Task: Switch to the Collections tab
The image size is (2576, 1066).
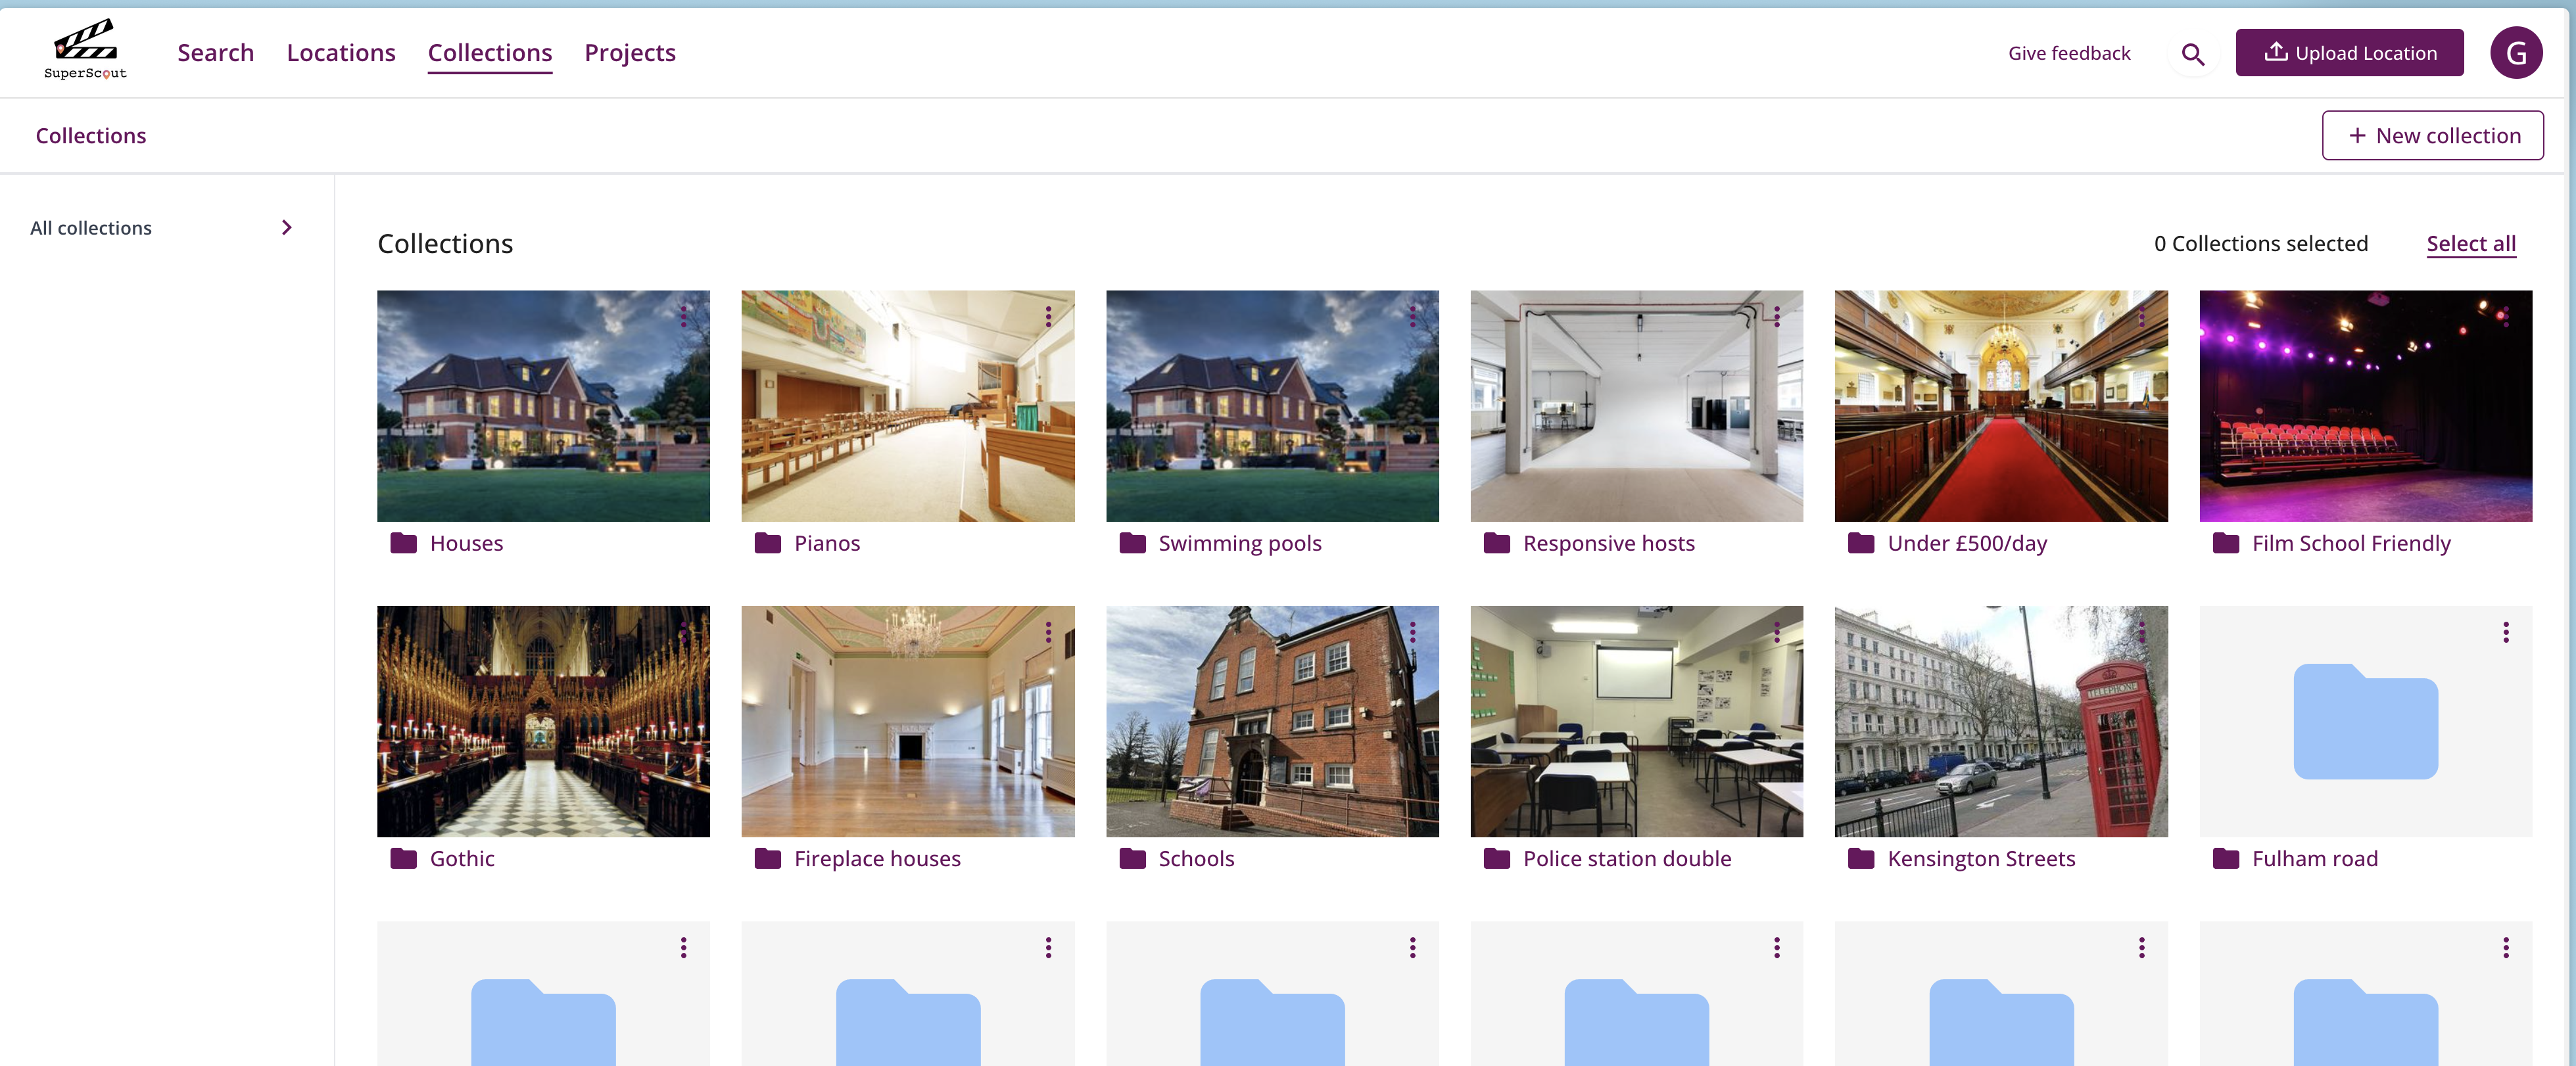Action: pyautogui.click(x=490, y=53)
